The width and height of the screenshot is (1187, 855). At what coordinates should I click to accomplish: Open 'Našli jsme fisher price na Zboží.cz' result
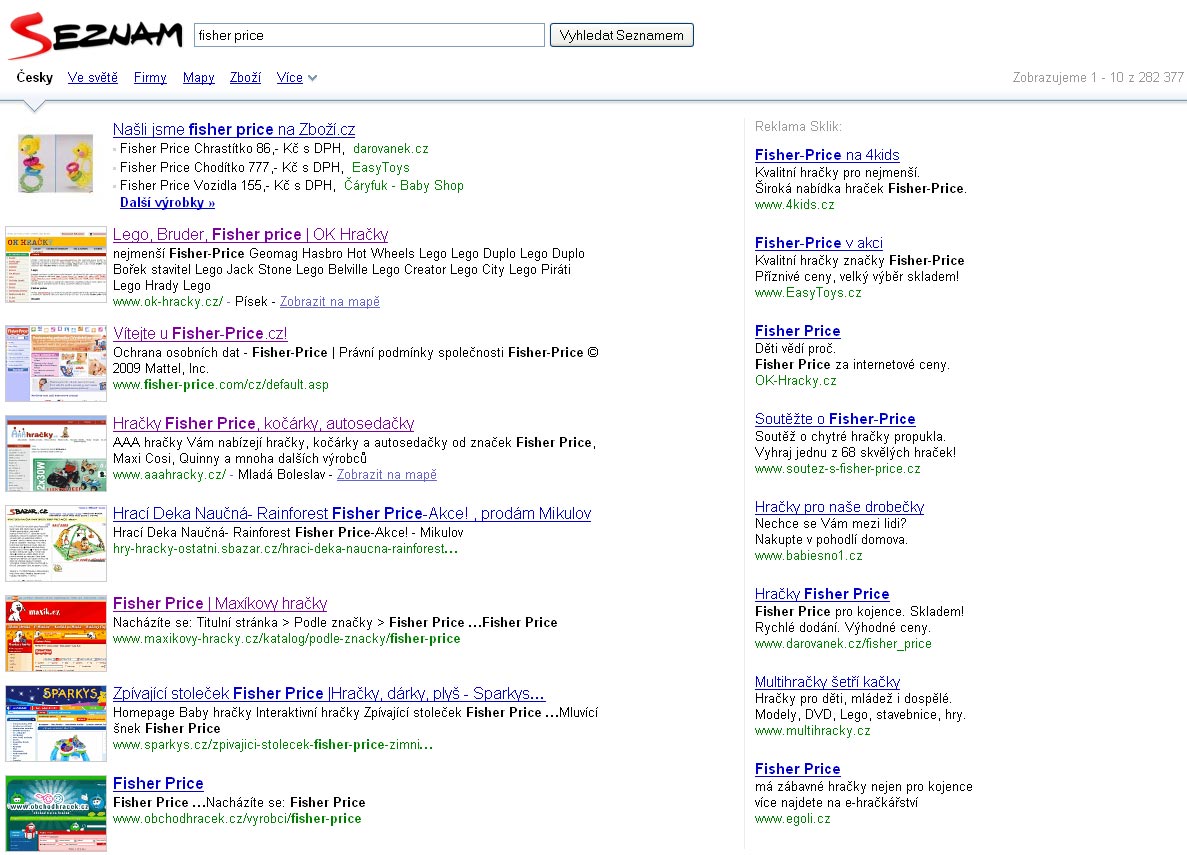(x=234, y=129)
